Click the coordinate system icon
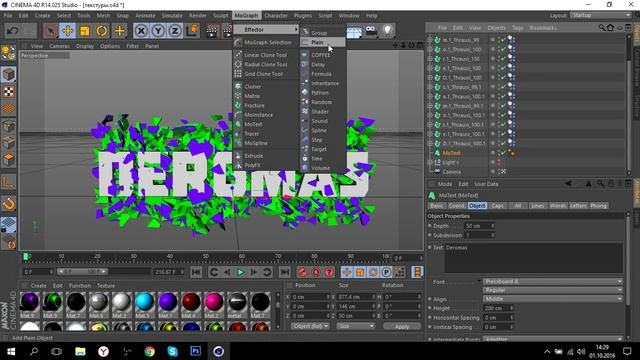The width and height of the screenshot is (640, 360). (192, 31)
